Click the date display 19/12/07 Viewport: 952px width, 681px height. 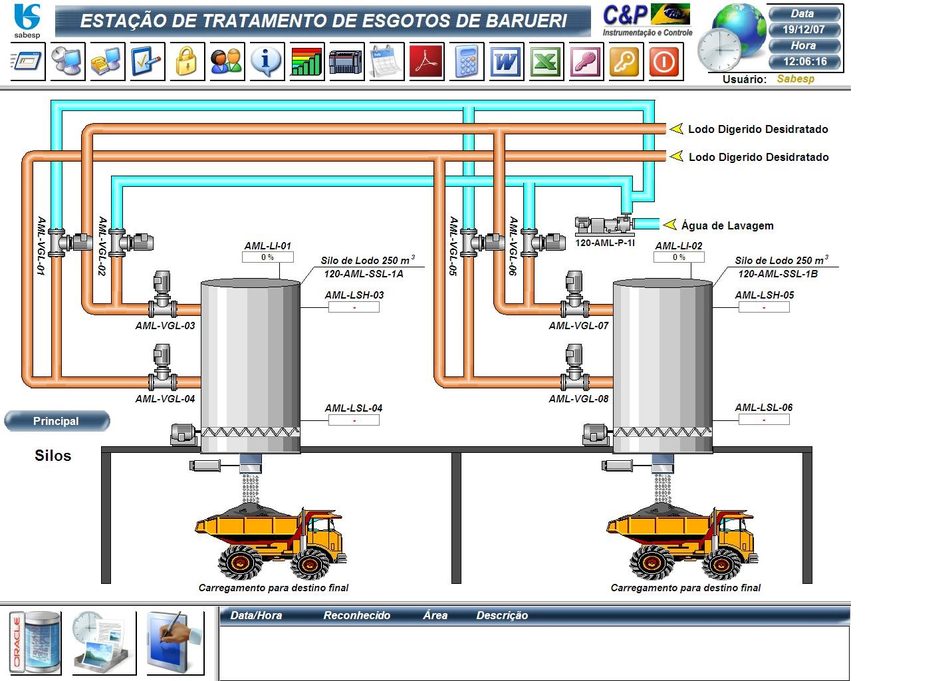[804, 29]
